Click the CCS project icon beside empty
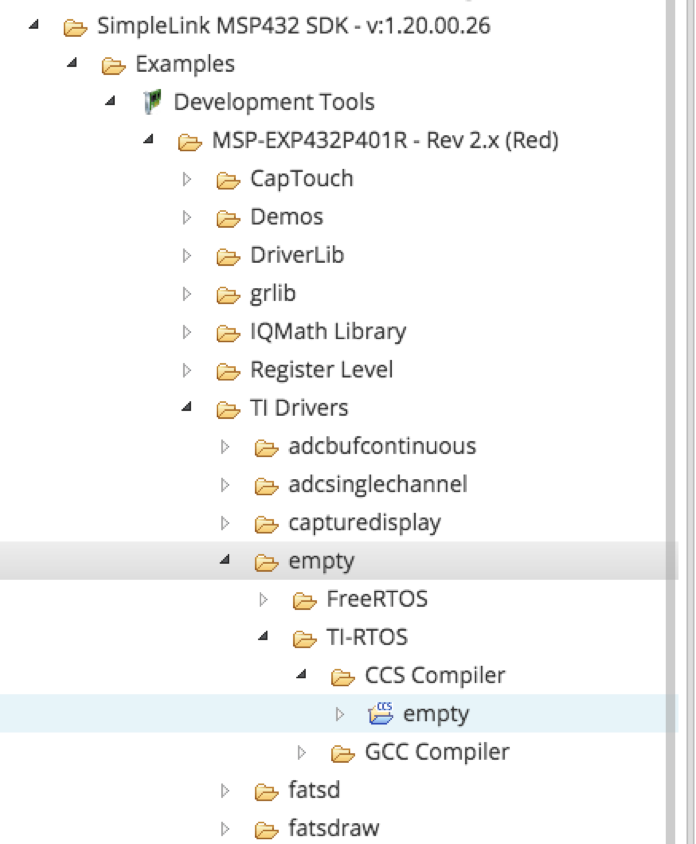Image resolution: width=696 pixels, height=844 pixels. point(380,713)
